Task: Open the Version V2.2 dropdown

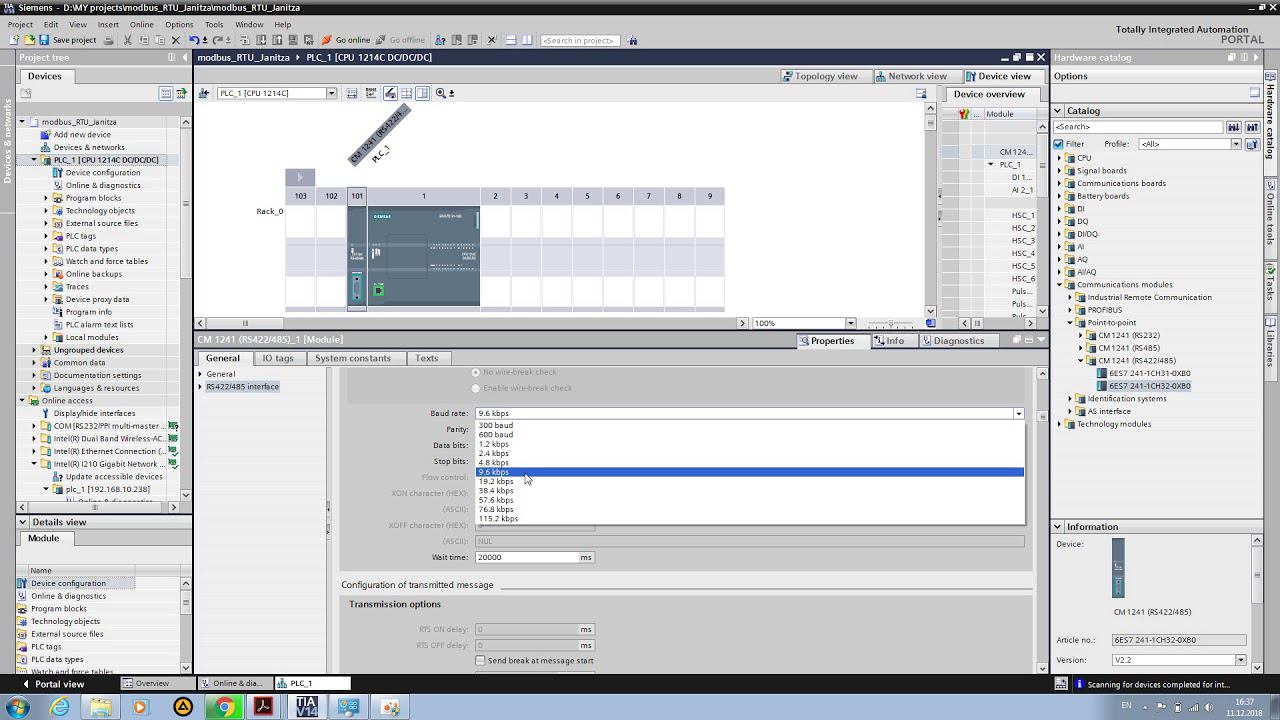Action: point(1241,660)
